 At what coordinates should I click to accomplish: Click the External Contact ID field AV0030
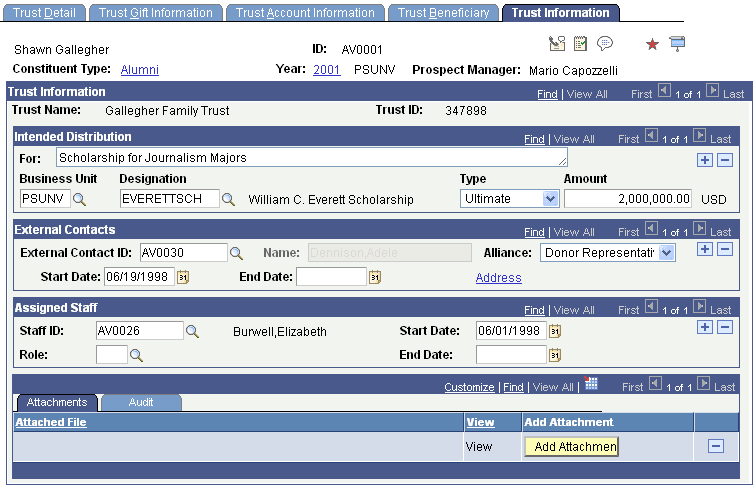(x=184, y=253)
